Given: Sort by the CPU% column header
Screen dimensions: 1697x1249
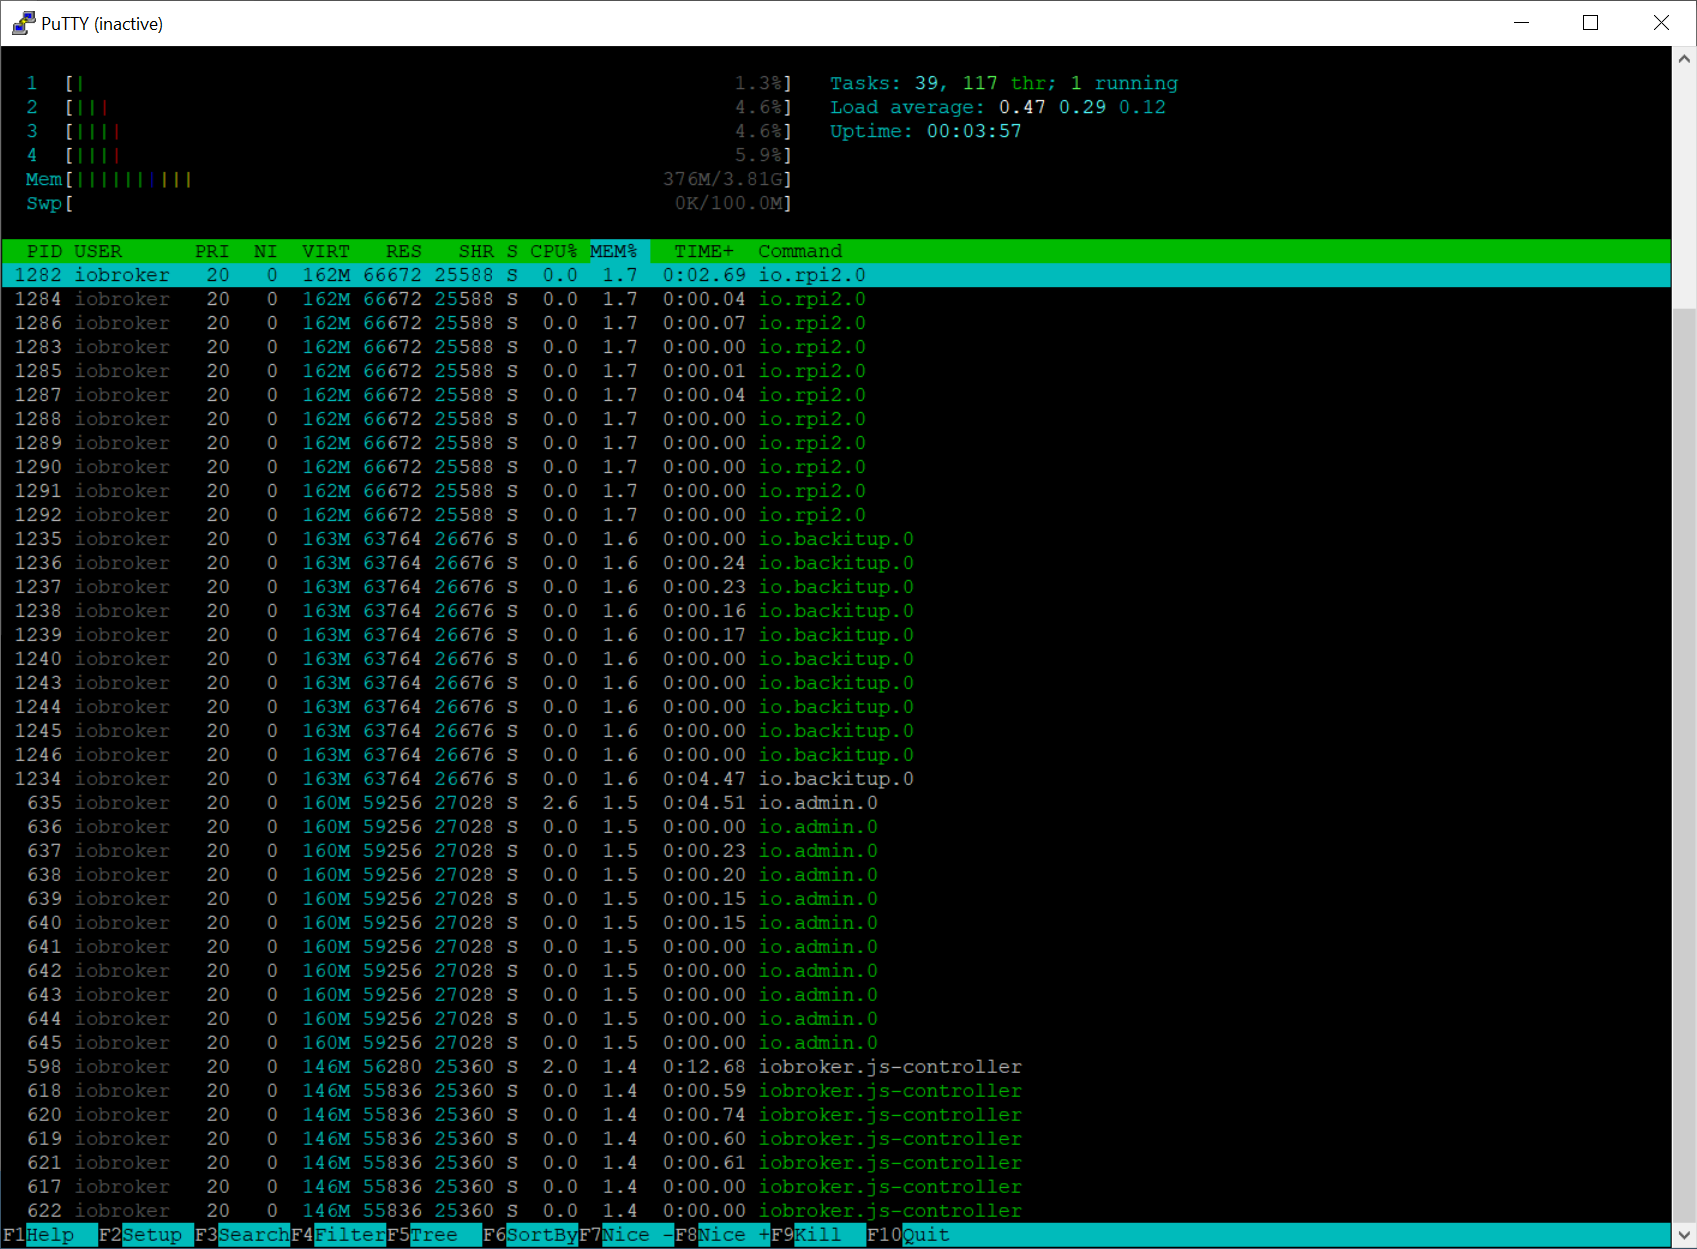Looking at the screenshot, I should [x=554, y=251].
